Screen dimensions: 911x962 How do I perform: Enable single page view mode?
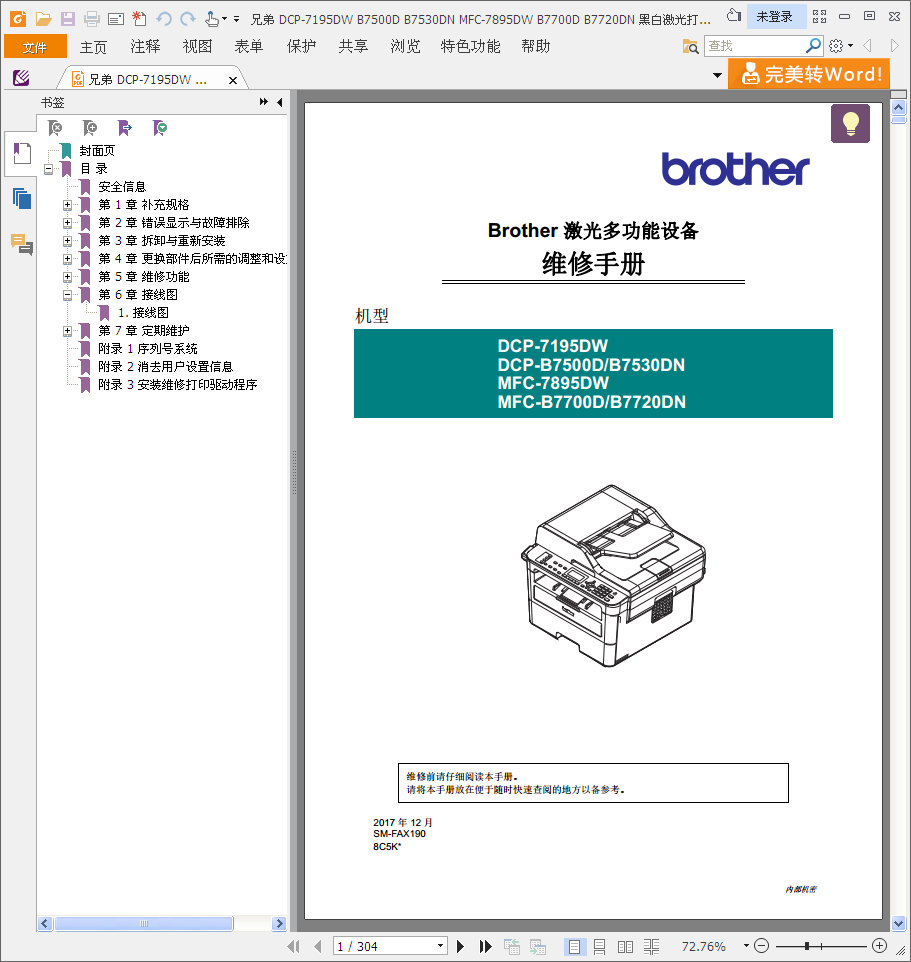pyautogui.click(x=574, y=946)
